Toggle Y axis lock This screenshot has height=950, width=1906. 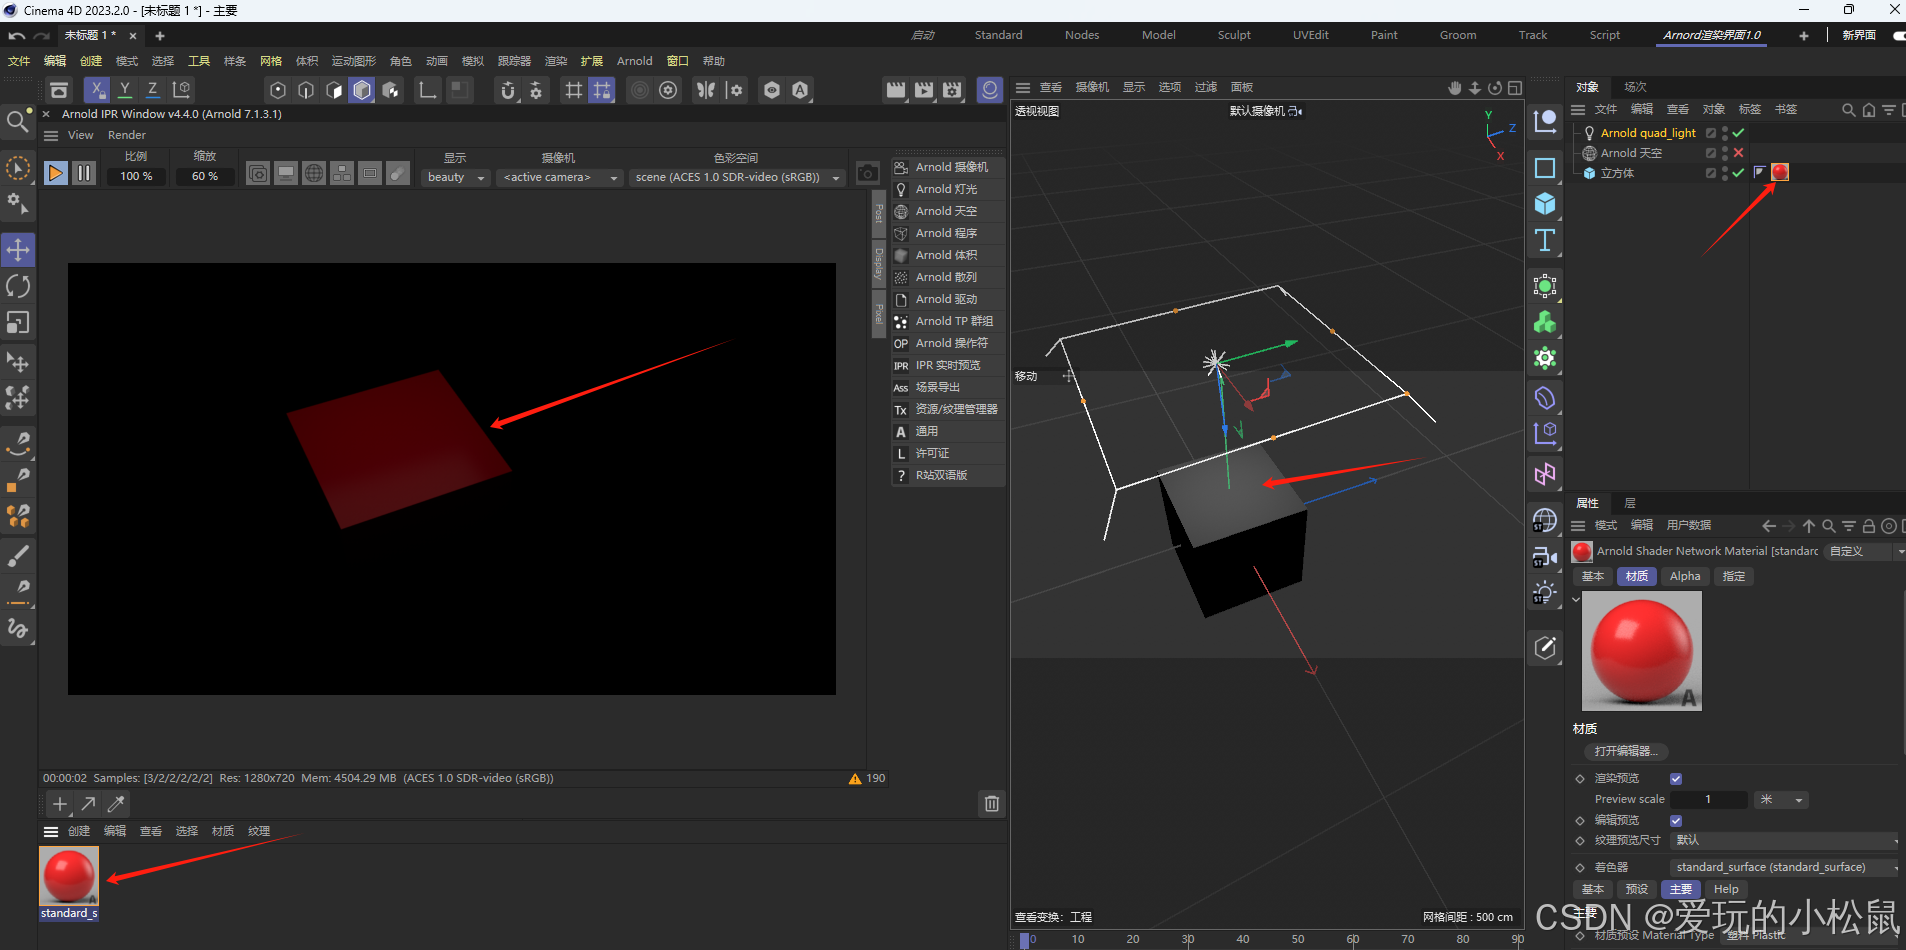click(125, 90)
